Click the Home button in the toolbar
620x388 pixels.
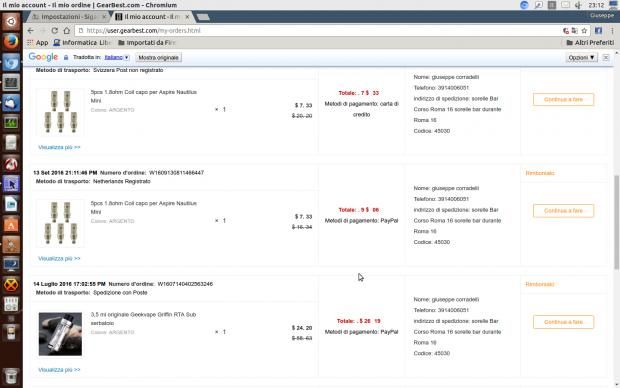click(66, 30)
